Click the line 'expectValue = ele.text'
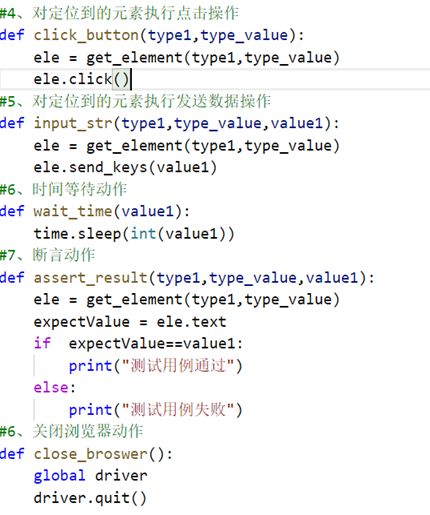 tap(130, 322)
